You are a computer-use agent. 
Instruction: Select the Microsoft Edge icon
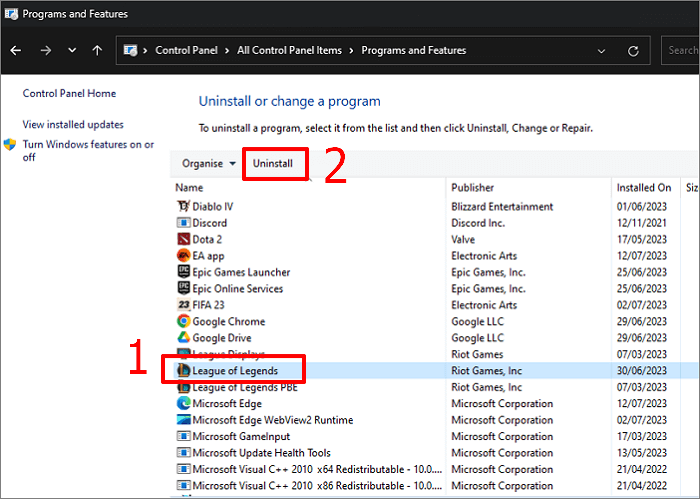(x=183, y=403)
